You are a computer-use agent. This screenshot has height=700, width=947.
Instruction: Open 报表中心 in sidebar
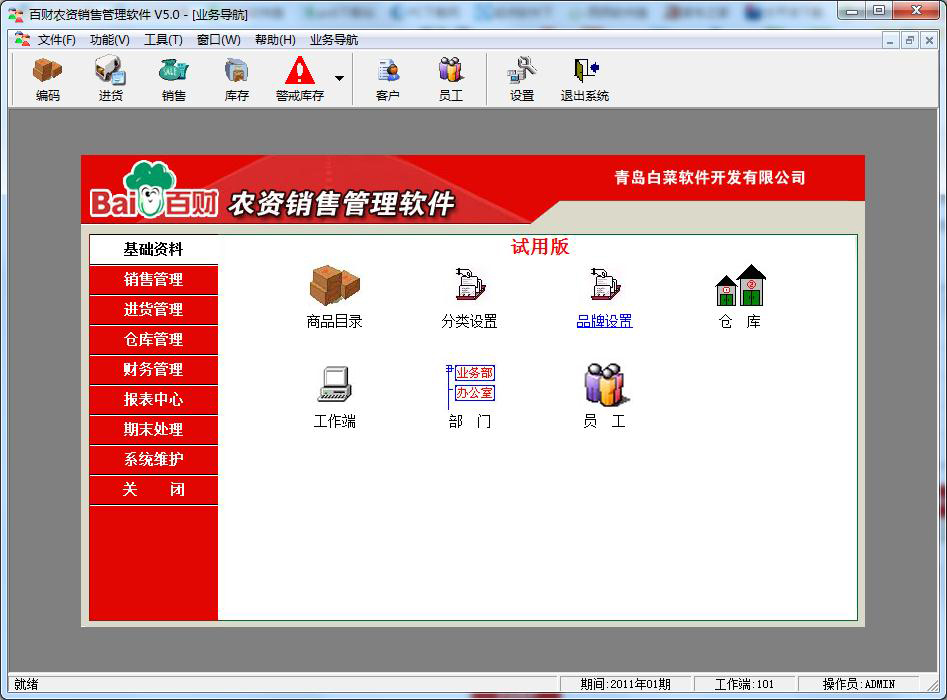coord(153,400)
